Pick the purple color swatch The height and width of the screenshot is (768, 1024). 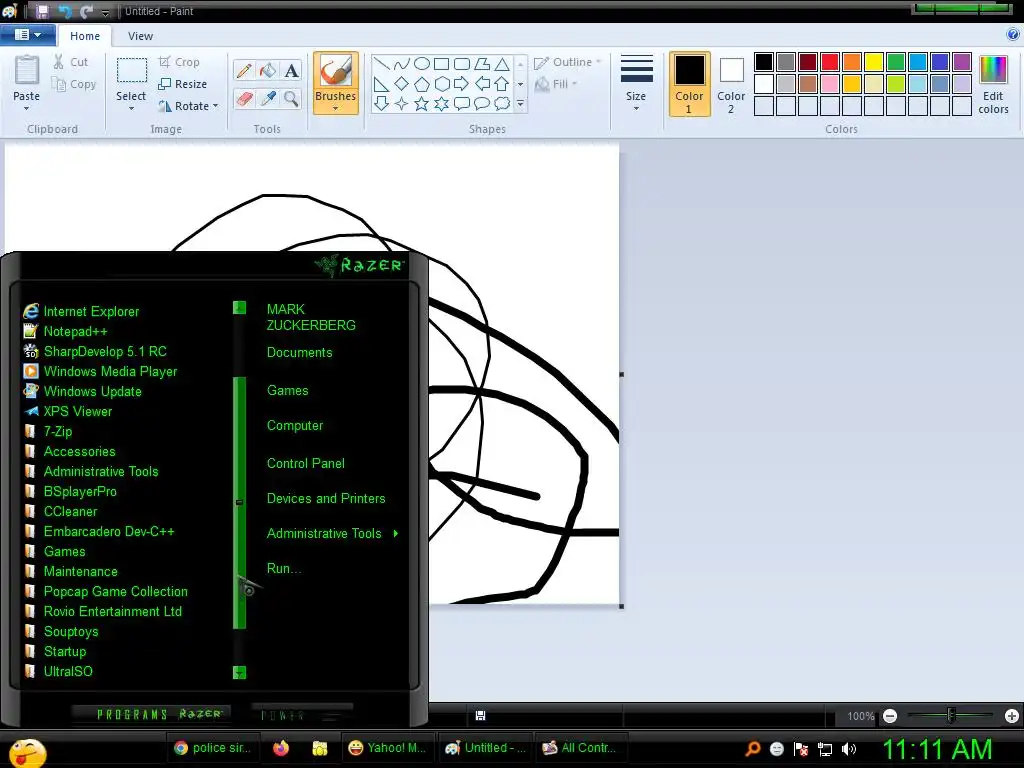click(x=962, y=62)
